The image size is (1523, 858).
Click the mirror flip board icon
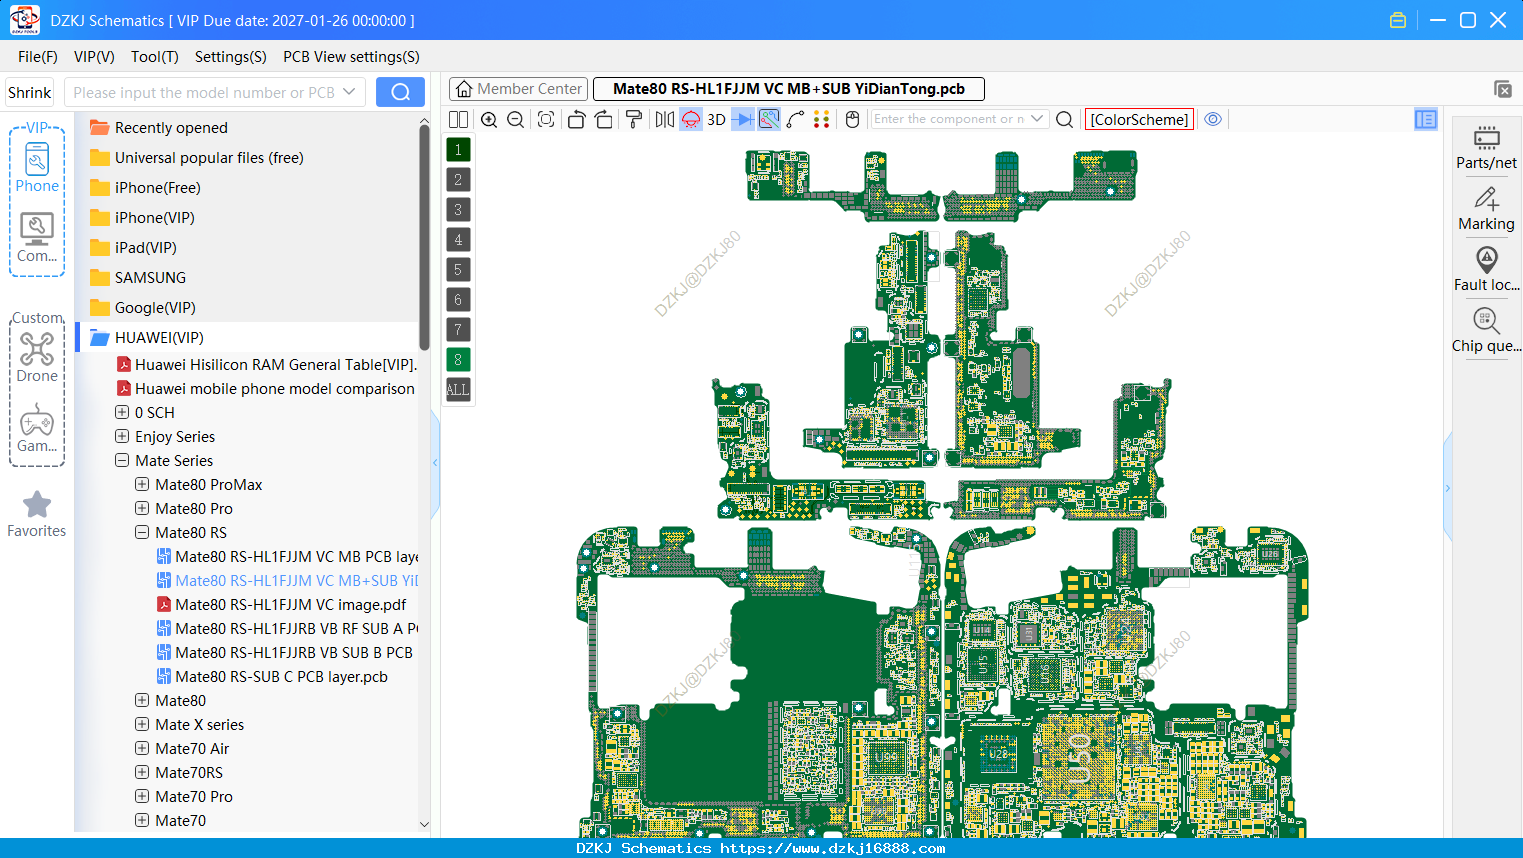pos(665,119)
